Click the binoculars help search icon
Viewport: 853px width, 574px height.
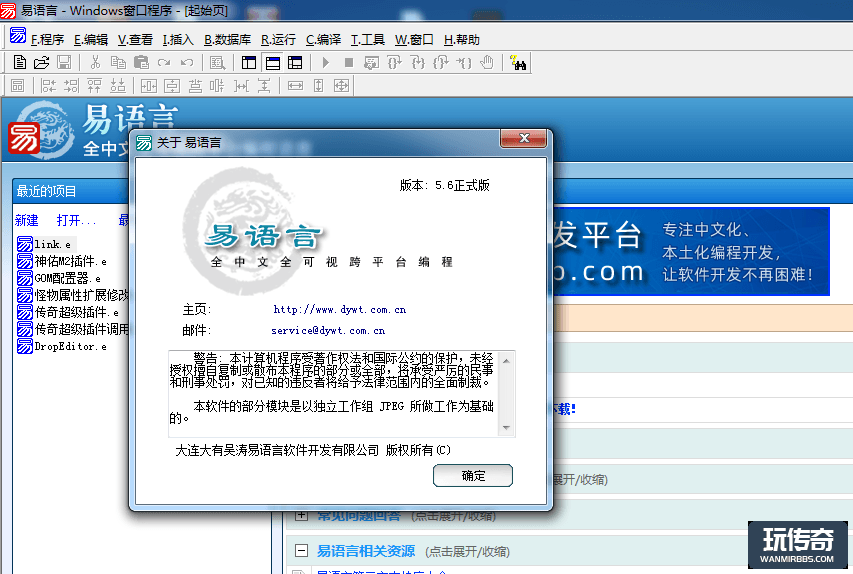click(x=518, y=63)
